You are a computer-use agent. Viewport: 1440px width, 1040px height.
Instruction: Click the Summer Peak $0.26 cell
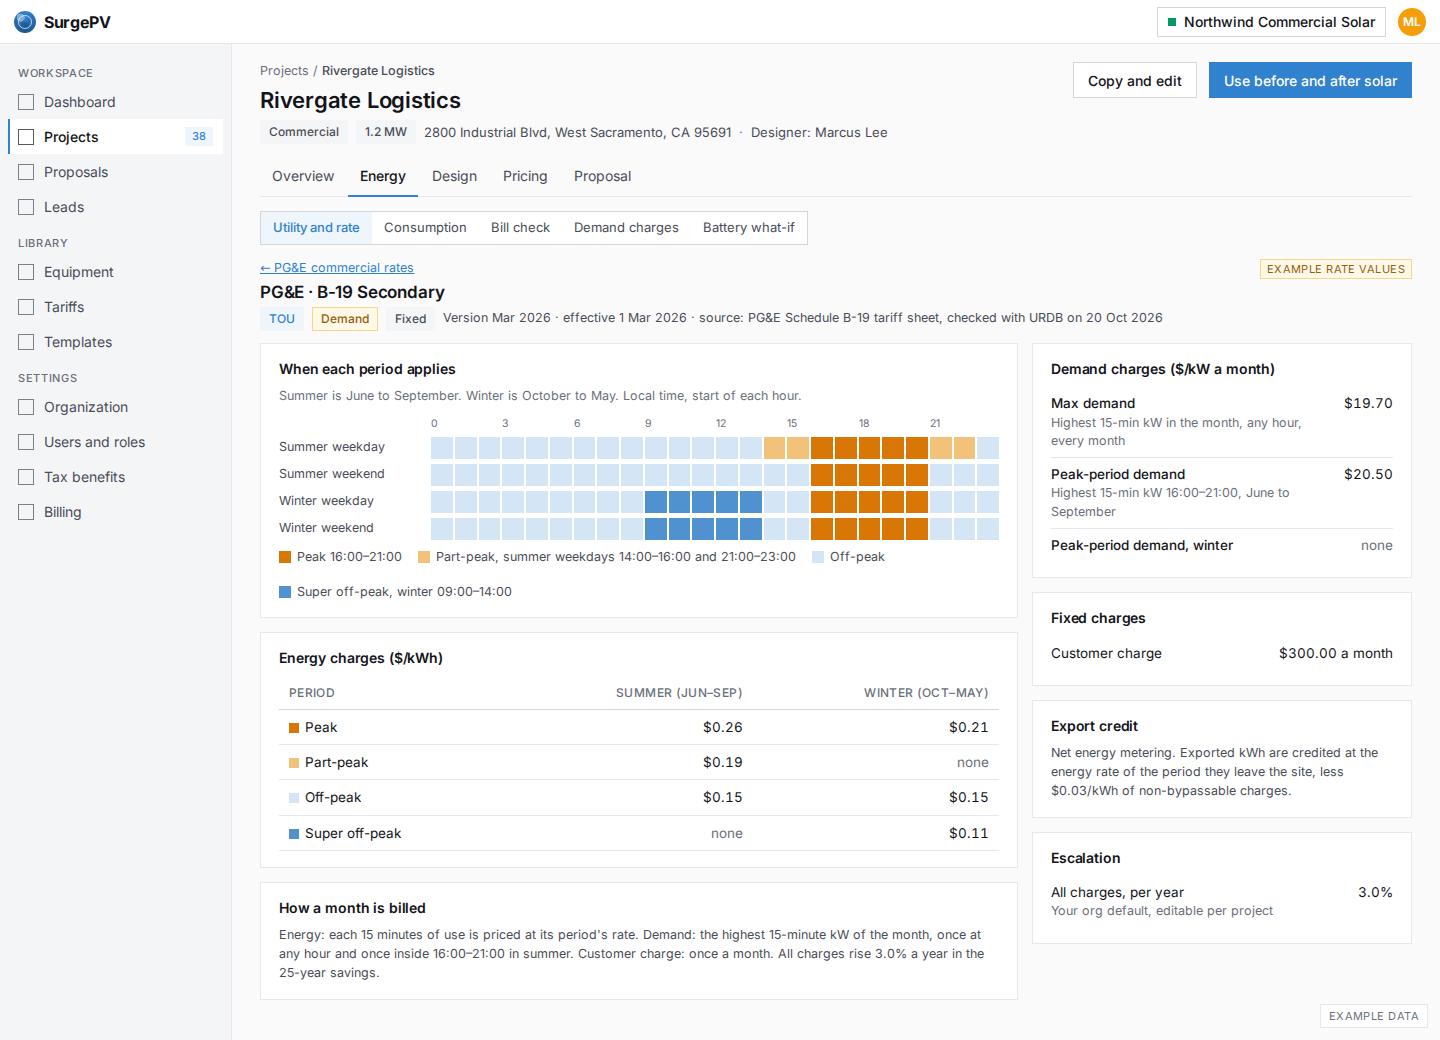coord(722,727)
